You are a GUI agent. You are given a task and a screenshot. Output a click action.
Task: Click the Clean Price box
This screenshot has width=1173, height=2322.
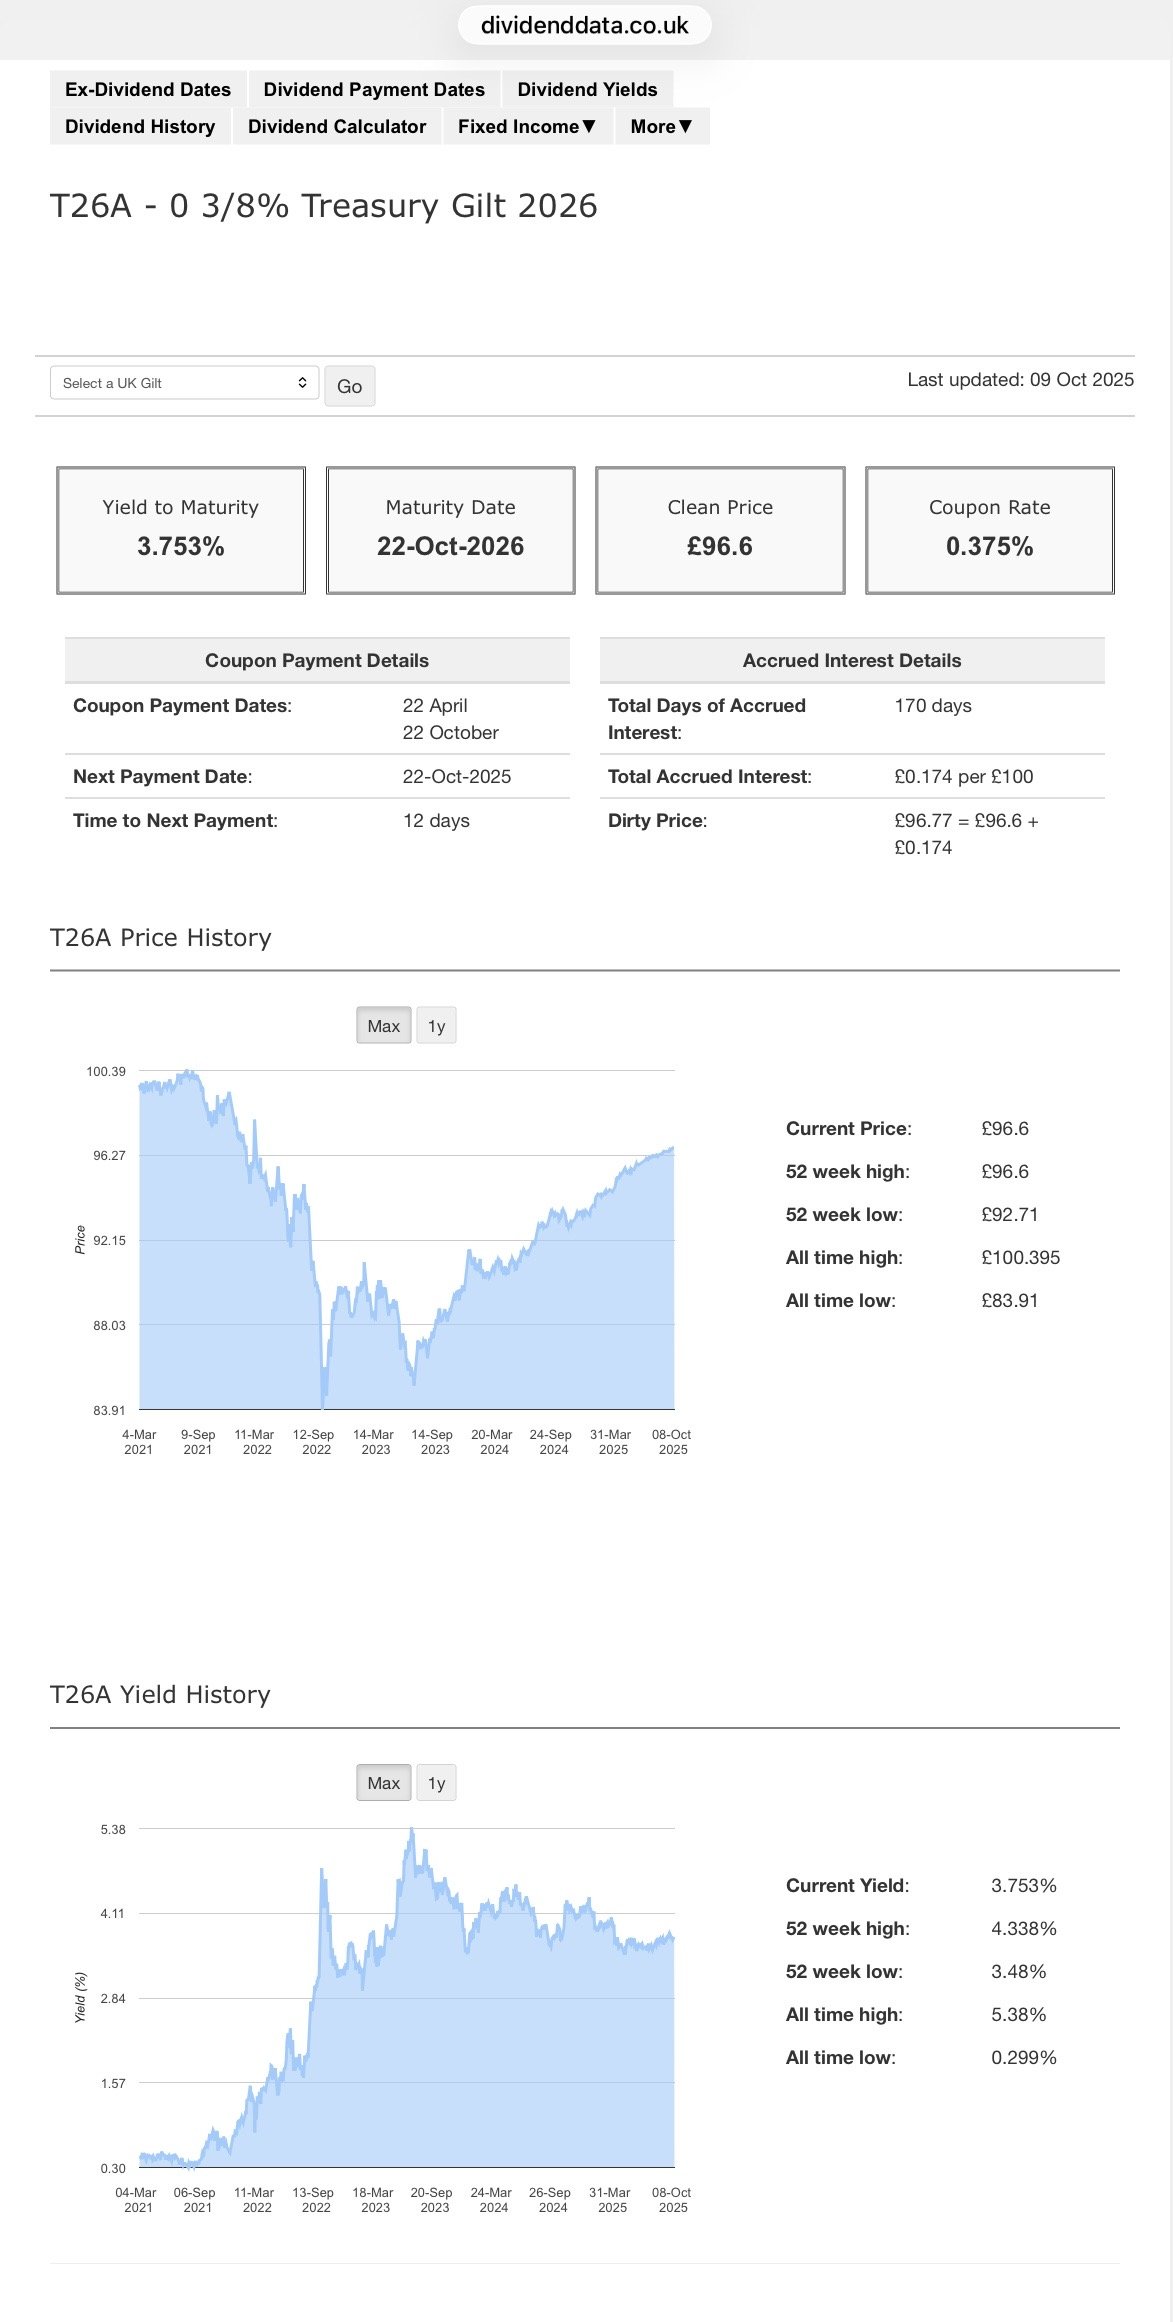coord(720,530)
